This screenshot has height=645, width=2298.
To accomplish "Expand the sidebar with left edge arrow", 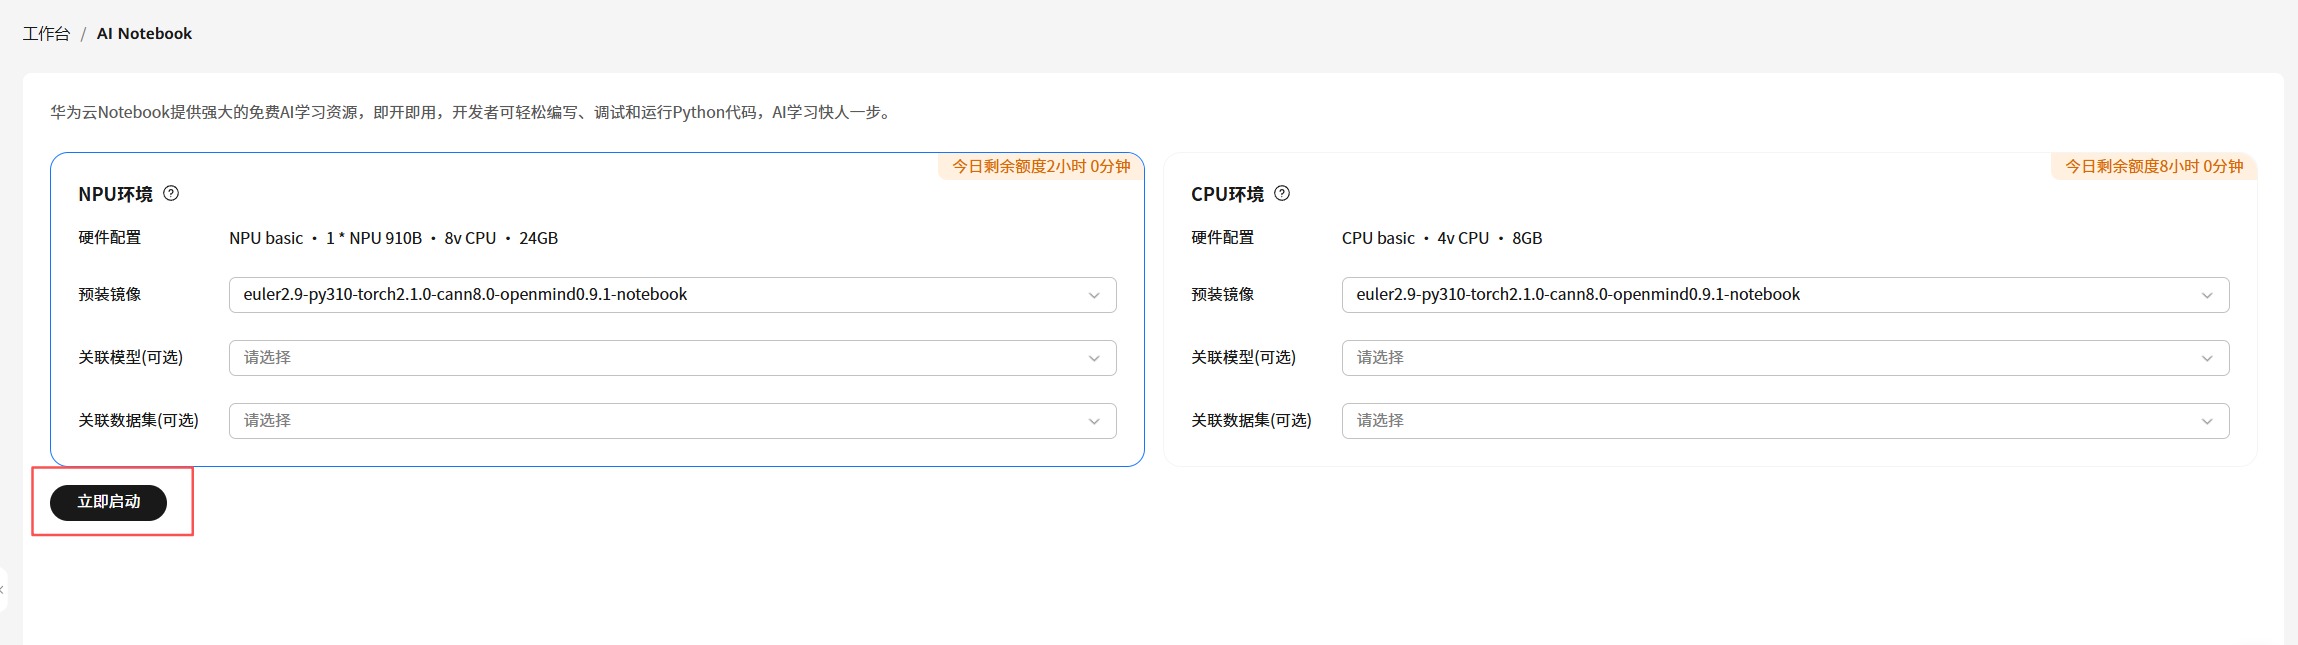I will (x=3, y=590).
